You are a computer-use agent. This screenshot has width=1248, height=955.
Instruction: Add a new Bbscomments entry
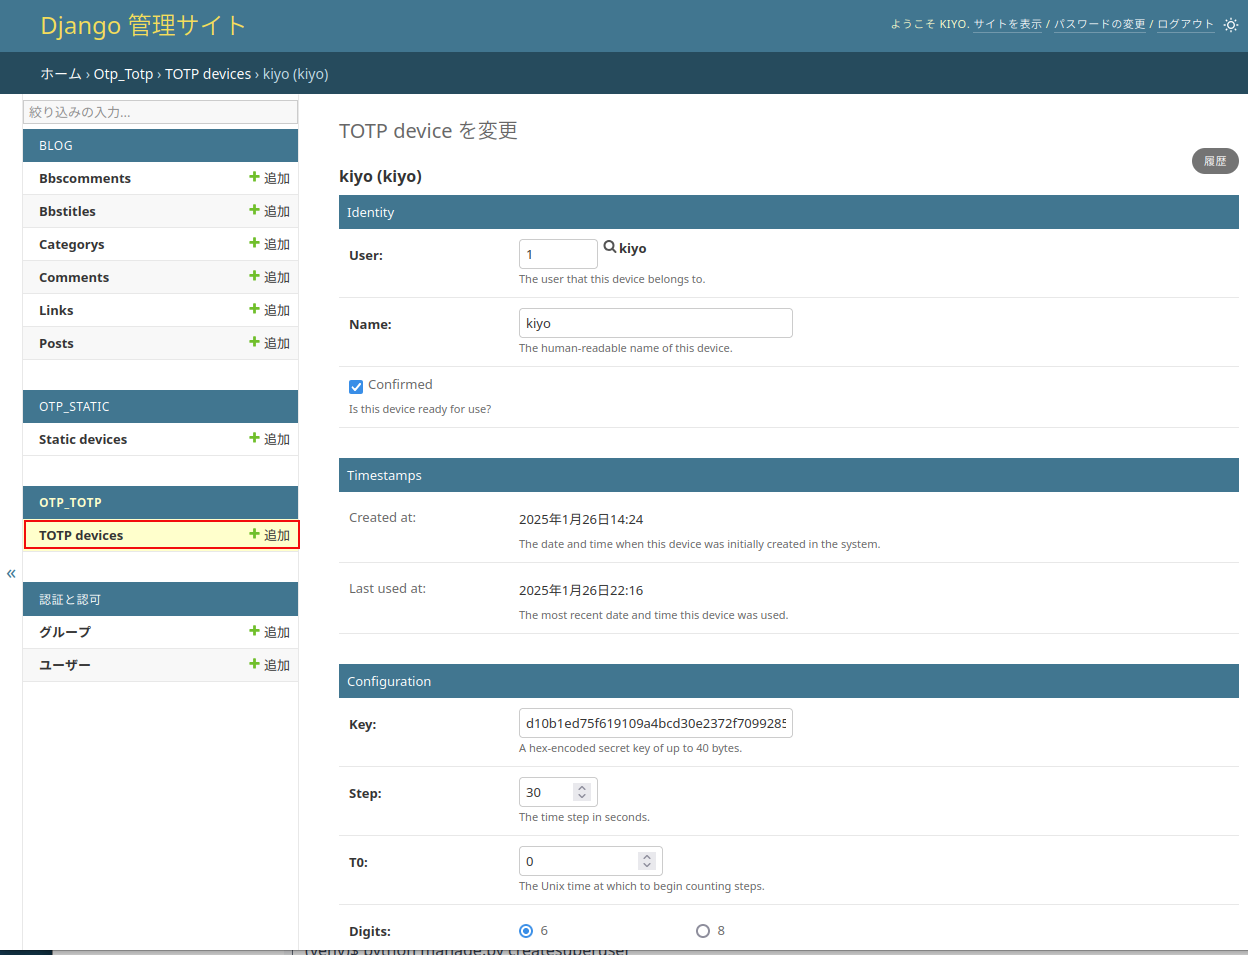point(269,178)
